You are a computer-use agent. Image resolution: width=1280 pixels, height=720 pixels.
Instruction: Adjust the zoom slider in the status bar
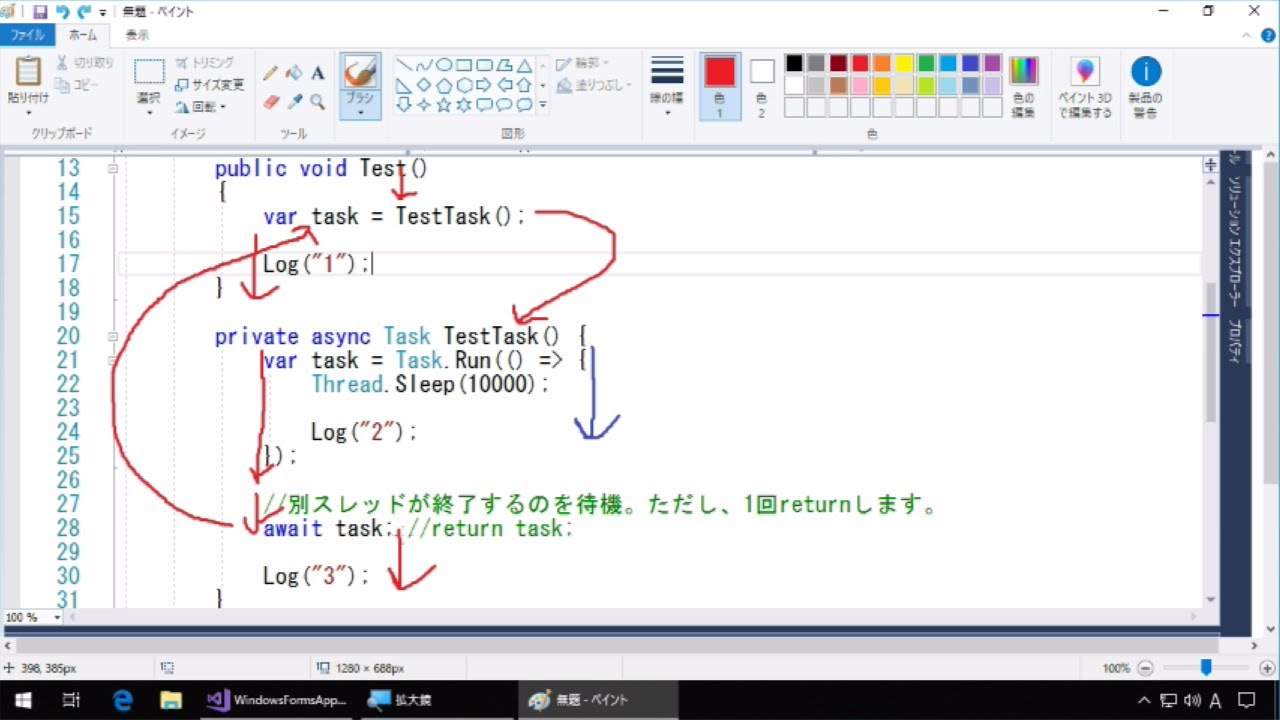(1206, 668)
